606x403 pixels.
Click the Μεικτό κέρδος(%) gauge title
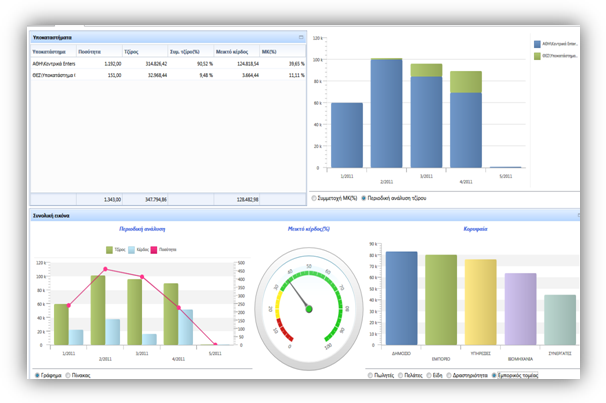[309, 229]
